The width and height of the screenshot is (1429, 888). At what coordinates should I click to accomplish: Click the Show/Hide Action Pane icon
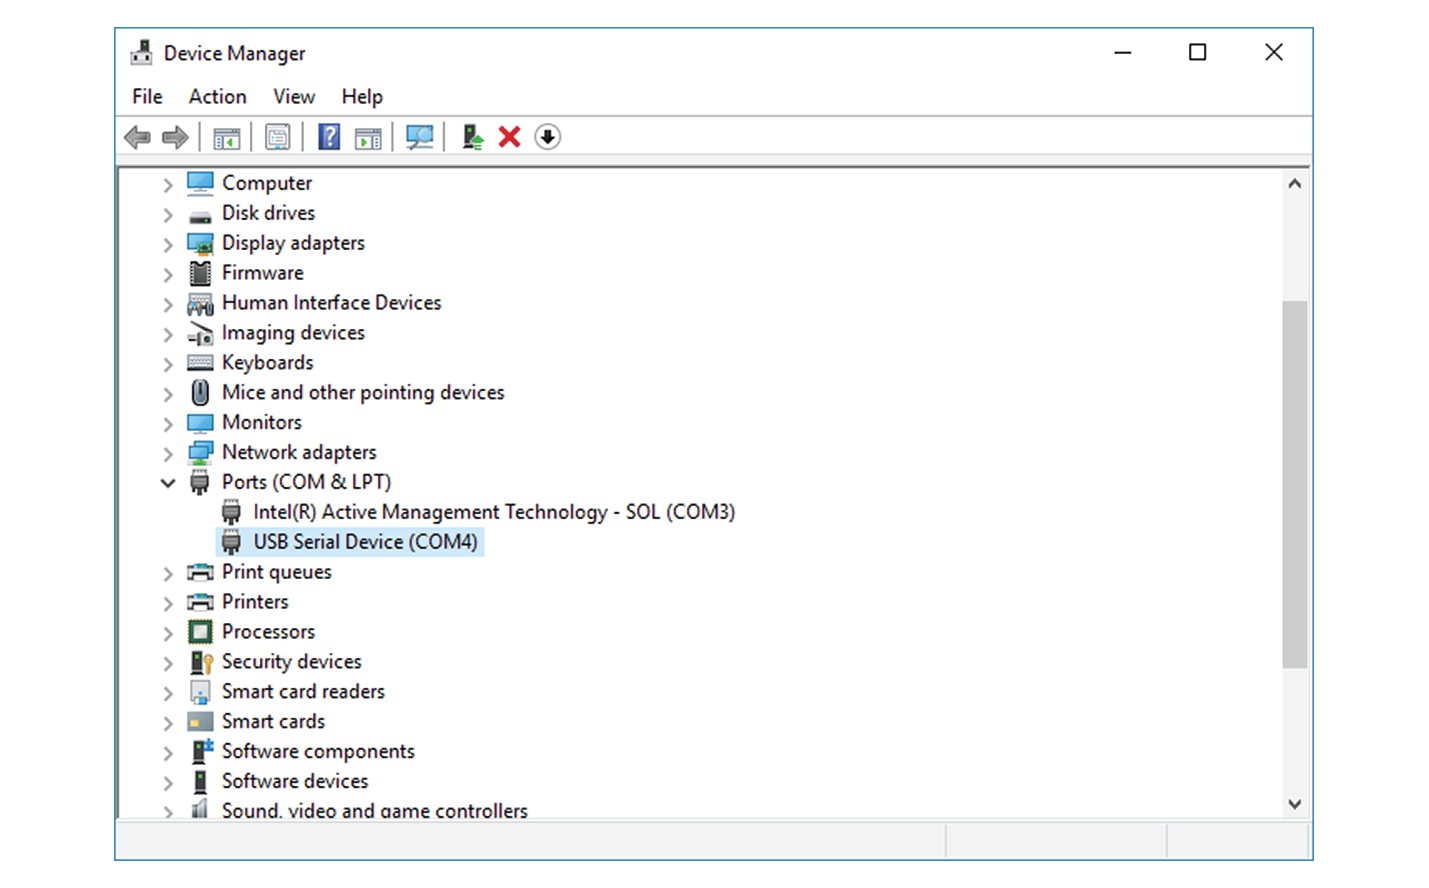[x=367, y=137]
